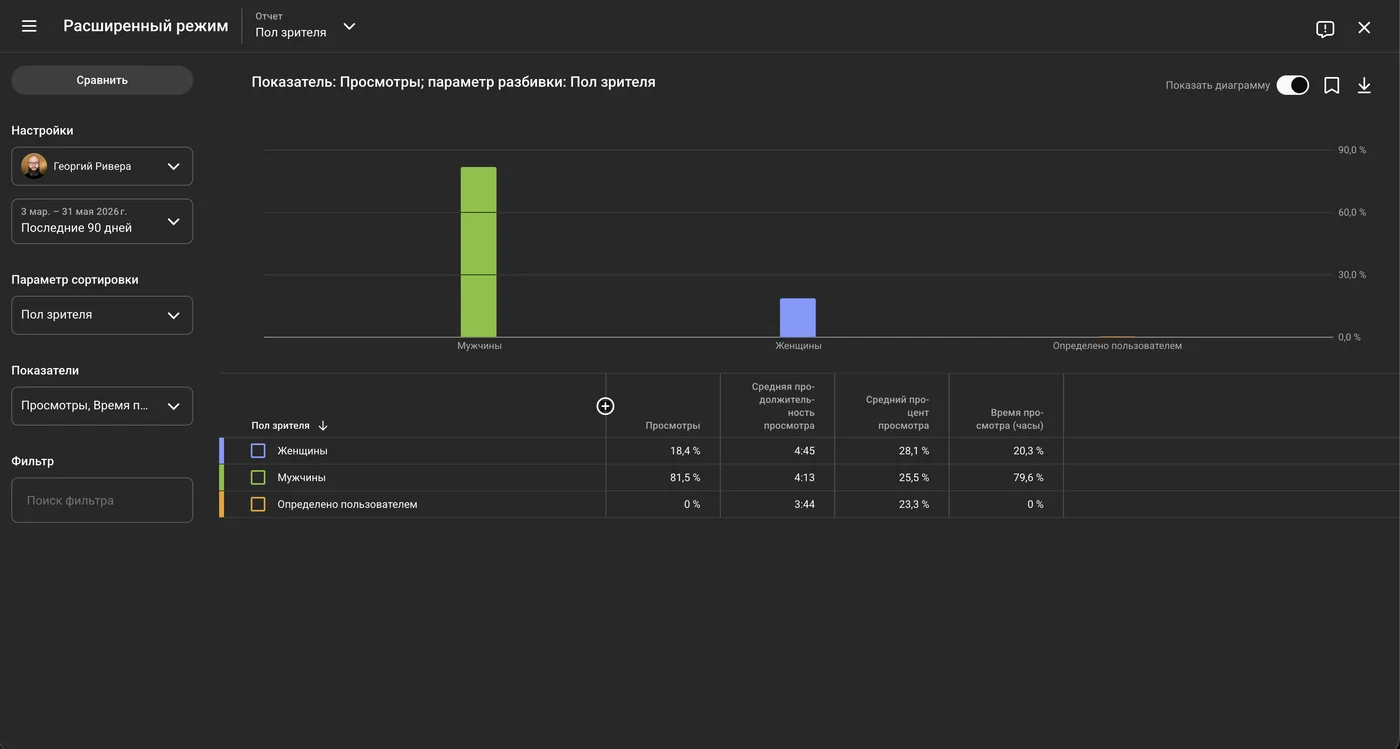This screenshot has width=1400, height=749.
Task: Click Георгий Ривера channel avatar
Action: (x=34, y=166)
